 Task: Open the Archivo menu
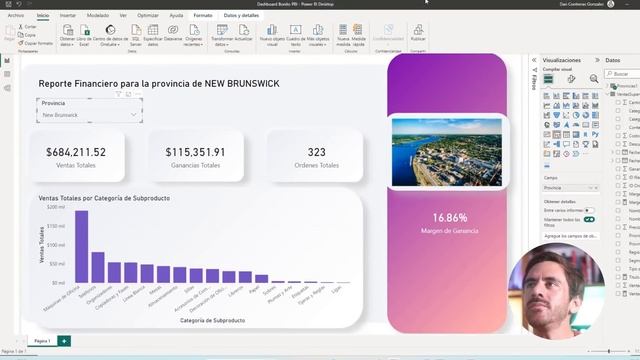[x=16, y=16]
